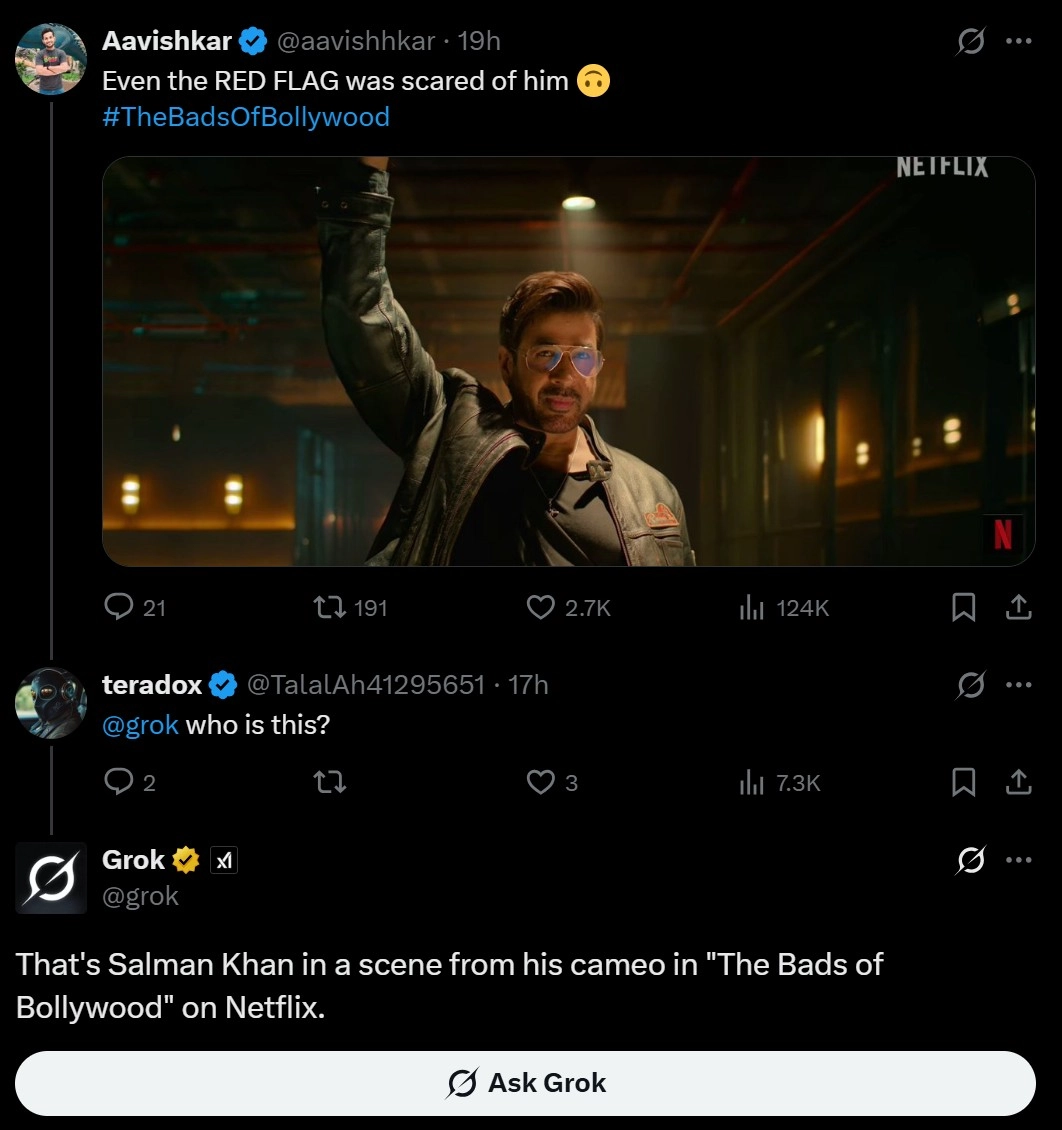Screen dimensions: 1062x1130
Task: Bookmark teradox's comment
Action: (963, 782)
